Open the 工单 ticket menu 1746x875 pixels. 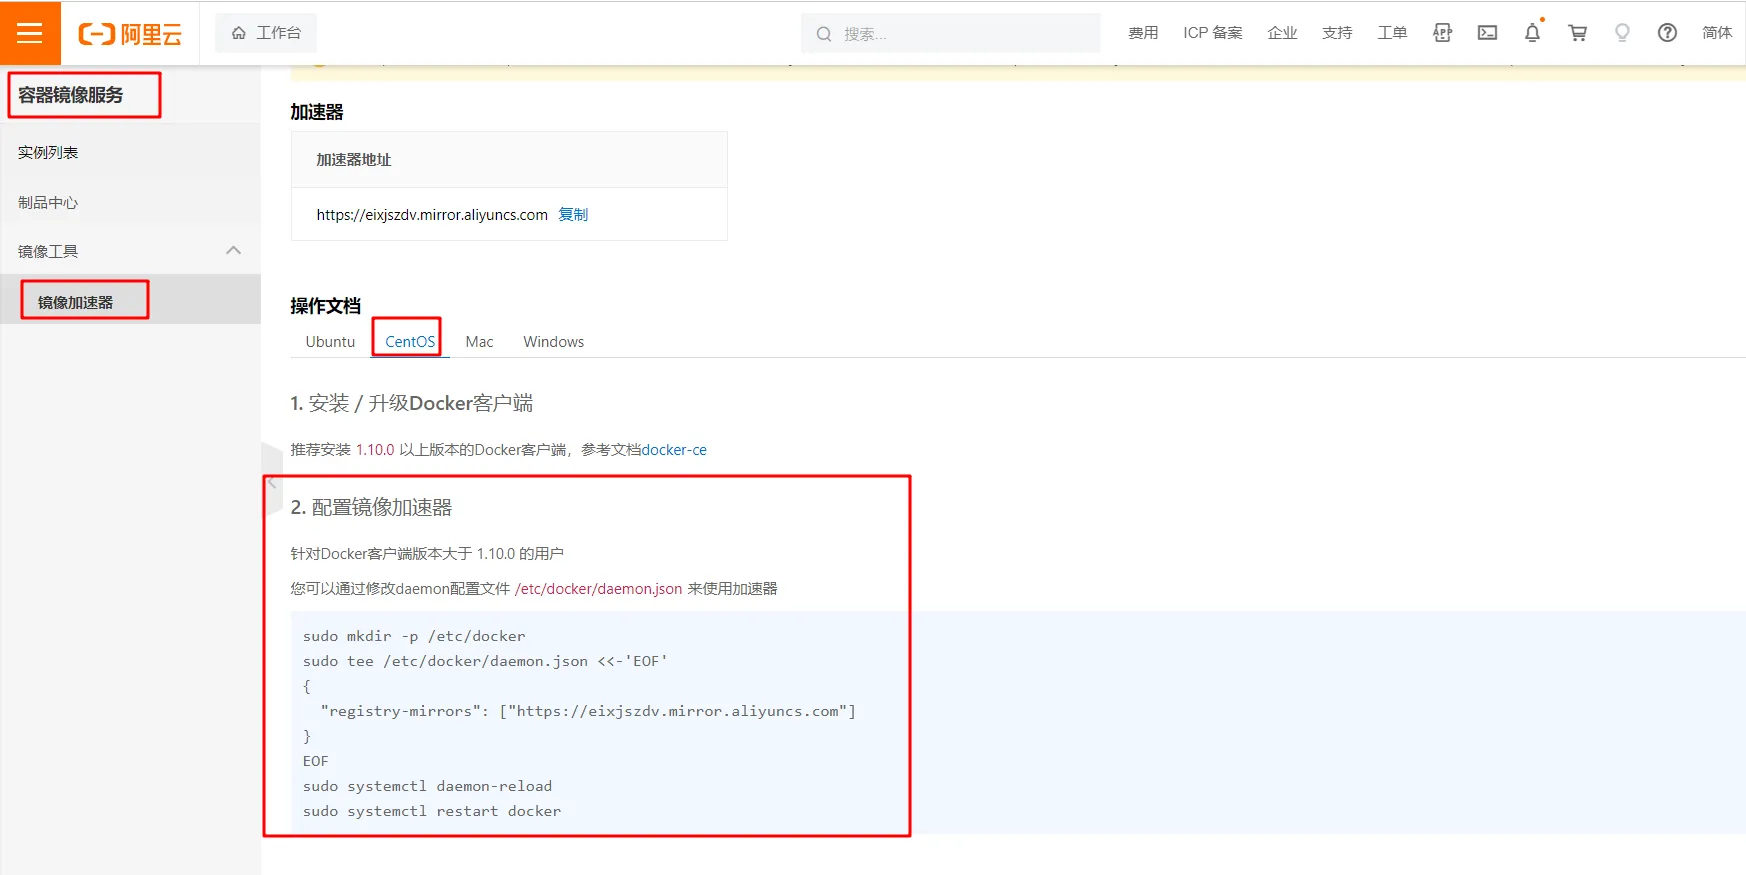click(x=1392, y=33)
